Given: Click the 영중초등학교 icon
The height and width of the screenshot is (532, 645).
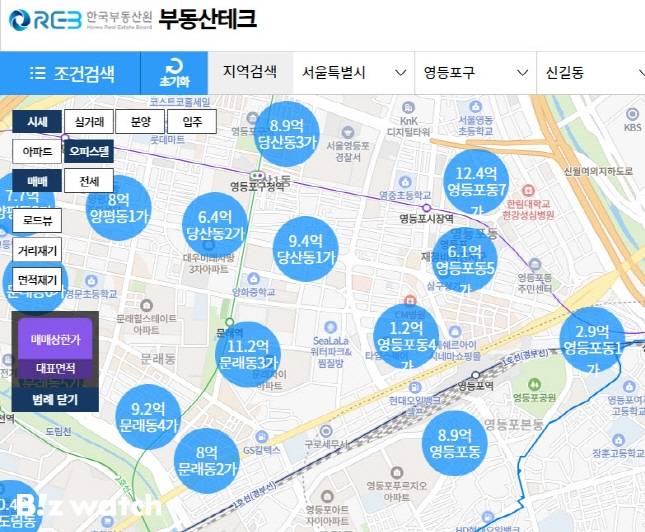Looking at the screenshot, I should point(405,181).
